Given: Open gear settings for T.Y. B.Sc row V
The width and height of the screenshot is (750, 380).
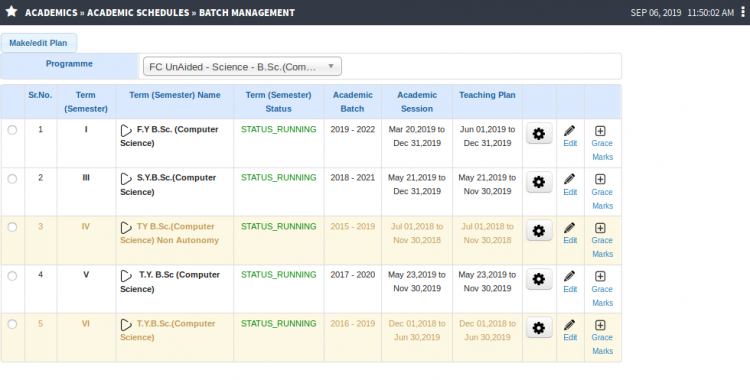Looking at the screenshot, I should (539, 279).
